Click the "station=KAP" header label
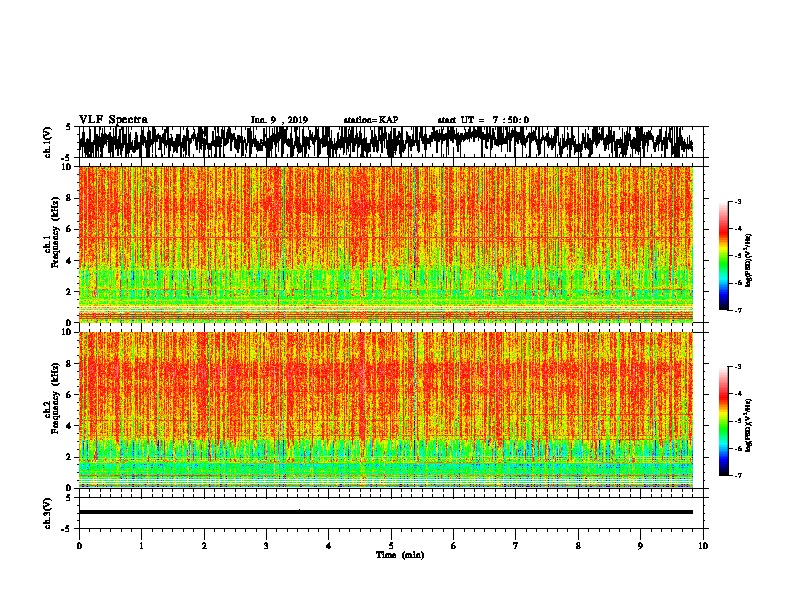Image resolution: width=792 pixels, height=612 pixels. (371, 120)
